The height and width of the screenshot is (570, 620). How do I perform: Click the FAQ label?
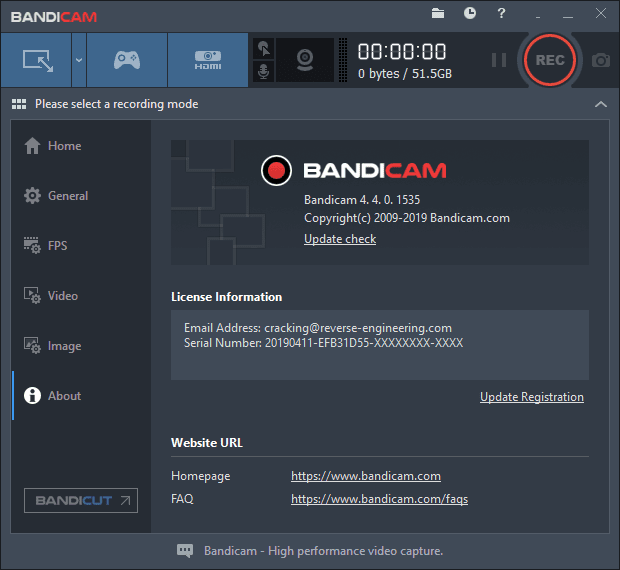182,499
